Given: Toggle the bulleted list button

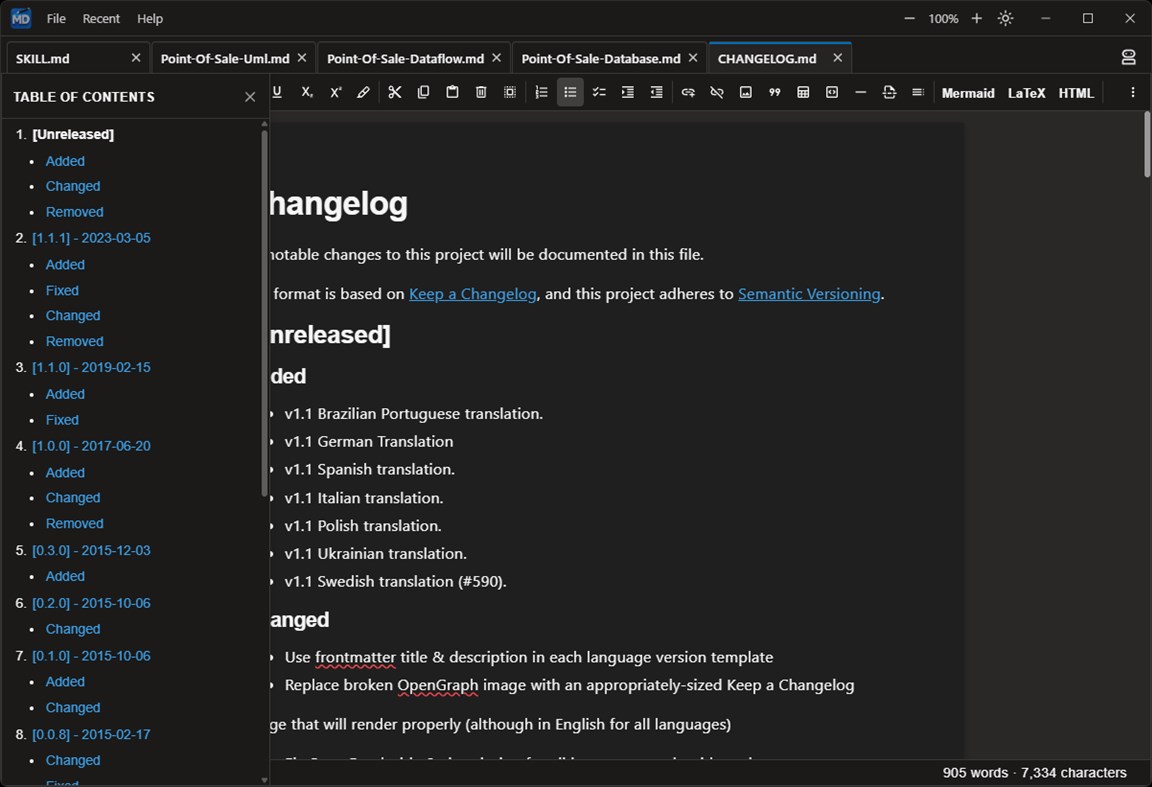Looking at the screenshot, I should 570,93.
